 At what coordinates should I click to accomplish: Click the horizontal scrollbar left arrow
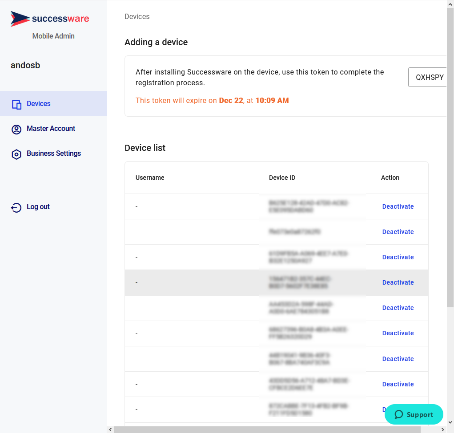pyautogui.click(x=110, y=430)
